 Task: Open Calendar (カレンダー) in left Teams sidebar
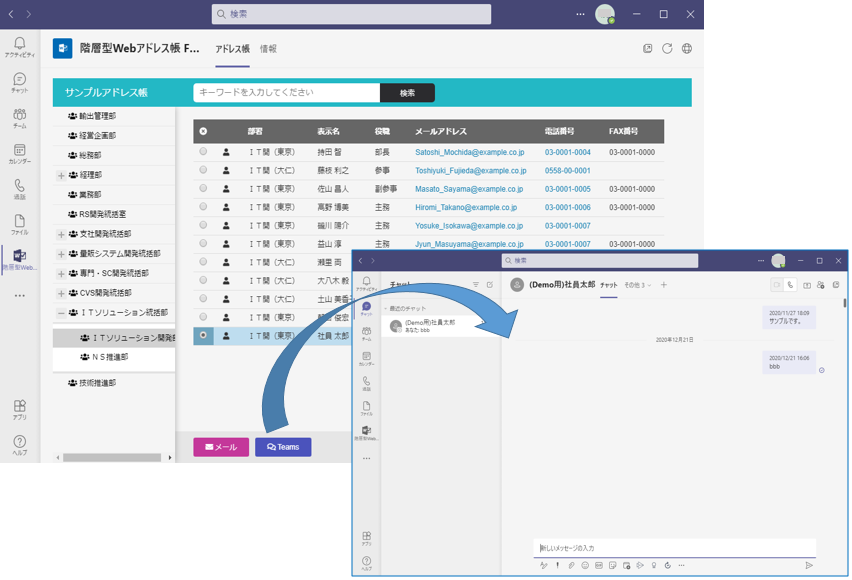(19, 154)
